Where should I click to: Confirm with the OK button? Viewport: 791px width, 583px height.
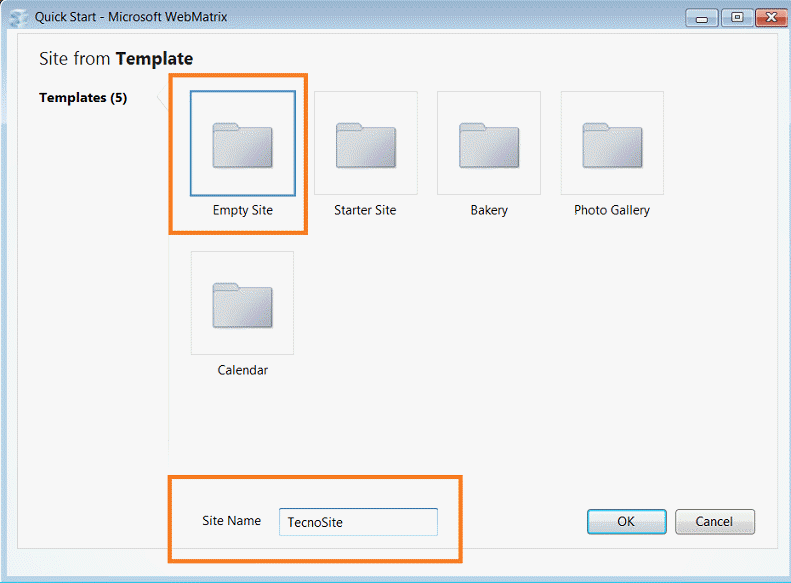tap(626, 522)
